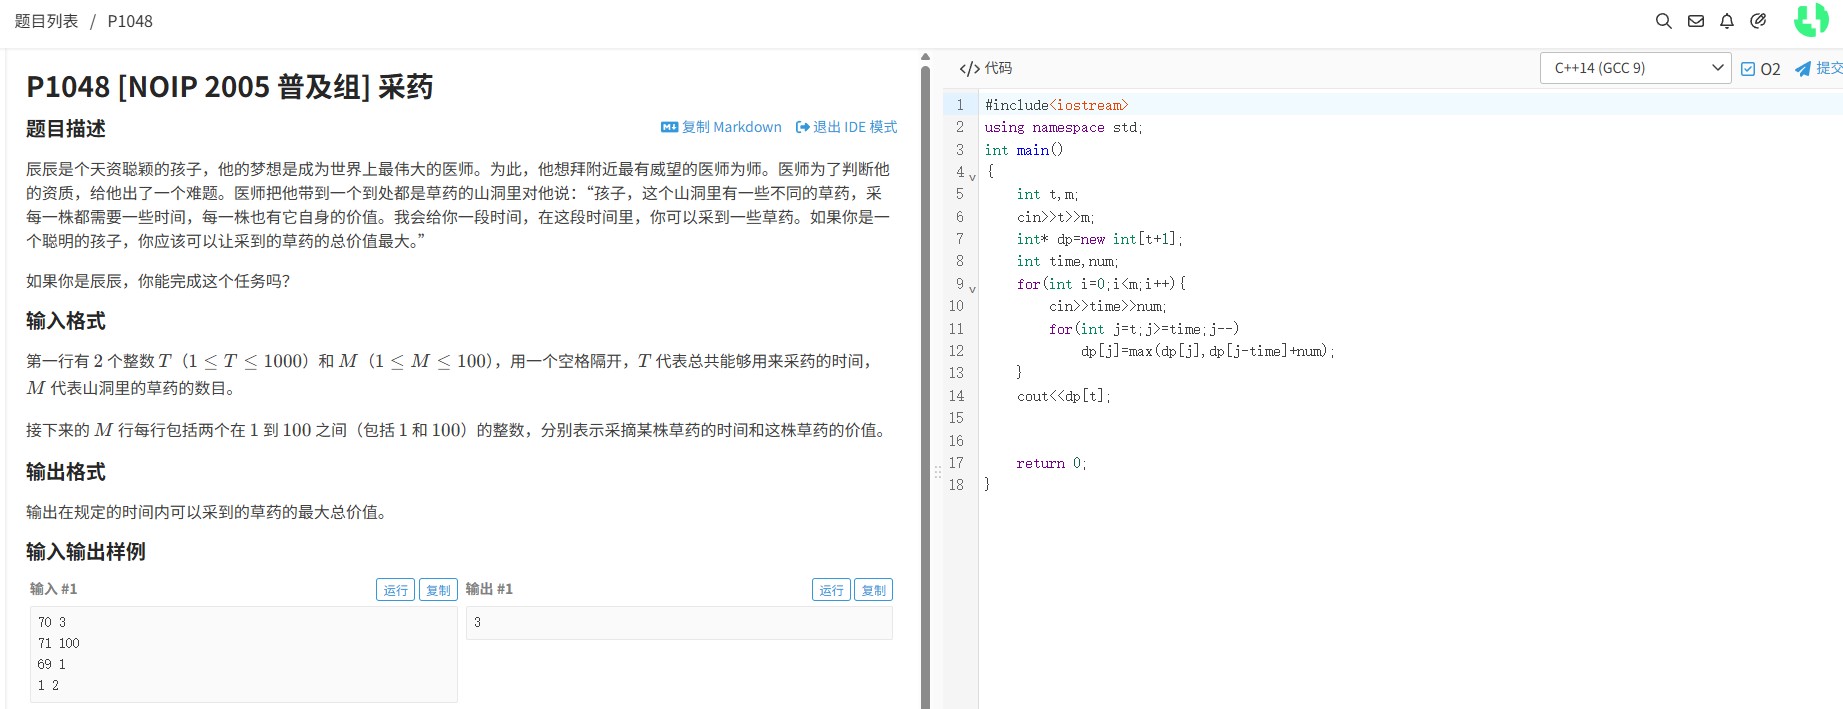Click the code brackets icon beside 代码
This screenshot has height=709, width=1843.
point(969,69)
